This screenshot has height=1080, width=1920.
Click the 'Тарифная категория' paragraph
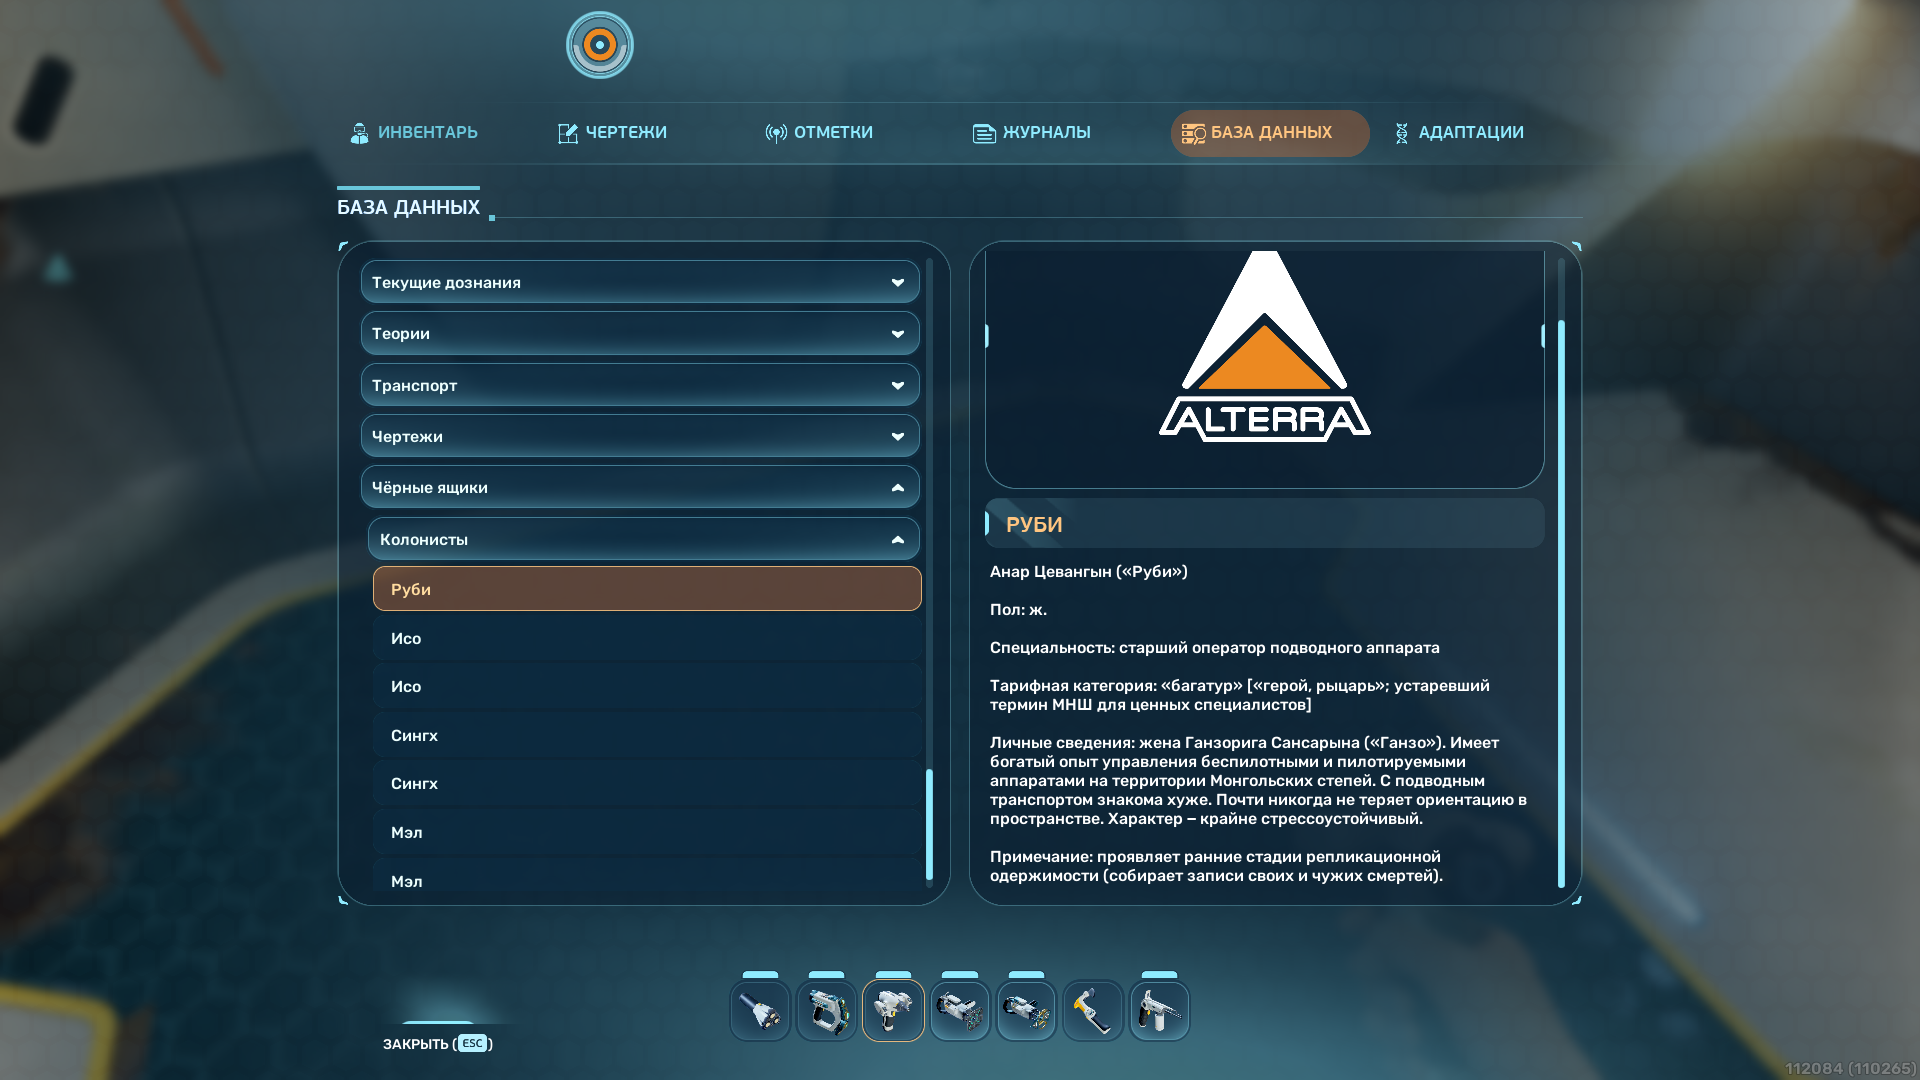[1240, 695]
